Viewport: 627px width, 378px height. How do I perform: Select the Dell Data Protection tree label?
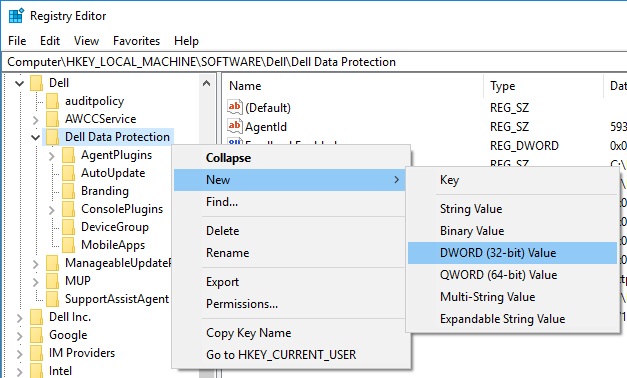tap(117, 137)
